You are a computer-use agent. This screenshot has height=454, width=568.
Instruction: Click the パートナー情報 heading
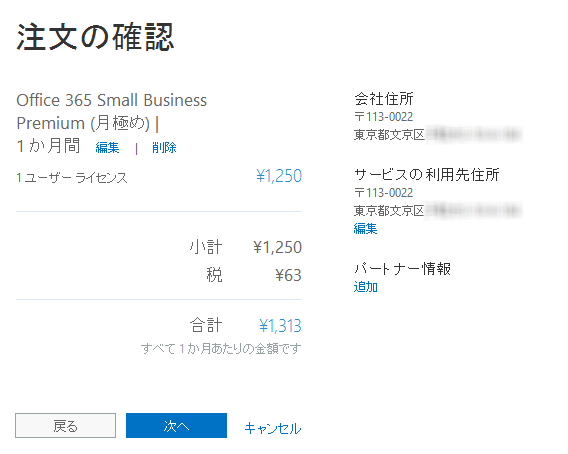point(402,268)
